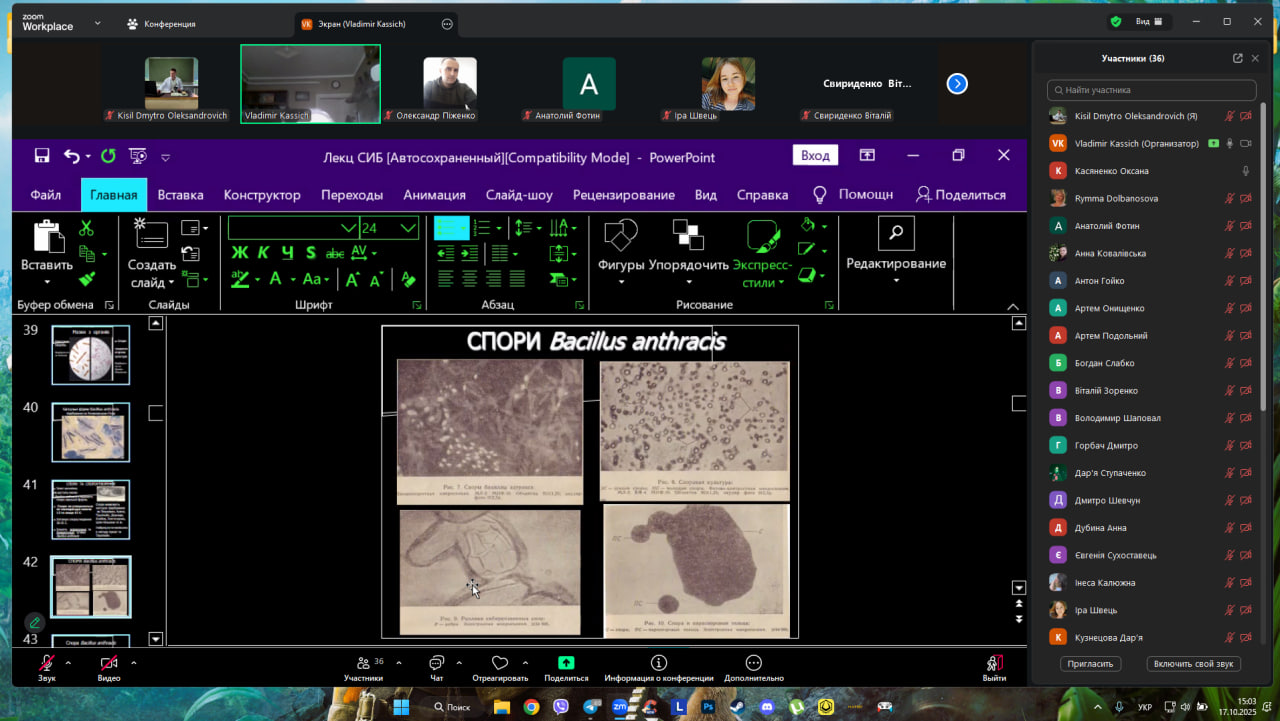This screenshot has height=721, width=1280.
Task: Click the Включить свой звук button
Action: click(x=1196, y=664)
